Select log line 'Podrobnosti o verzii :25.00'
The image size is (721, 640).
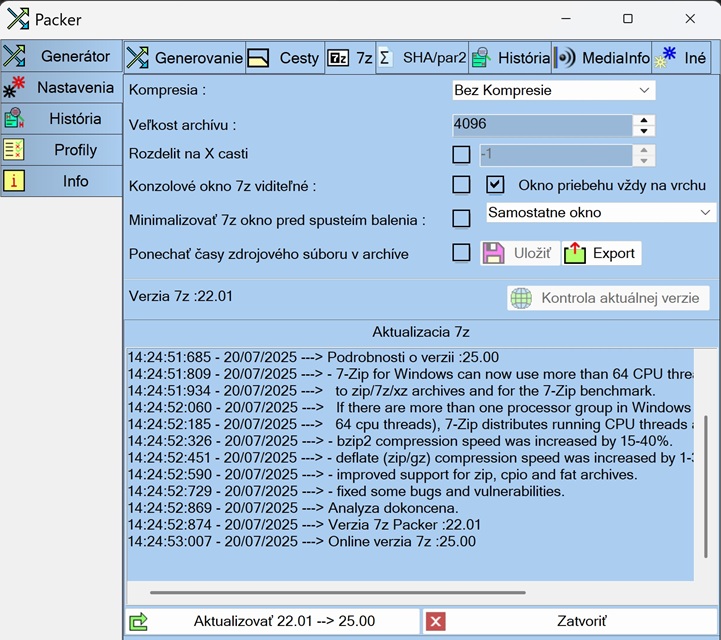(313, 357)
